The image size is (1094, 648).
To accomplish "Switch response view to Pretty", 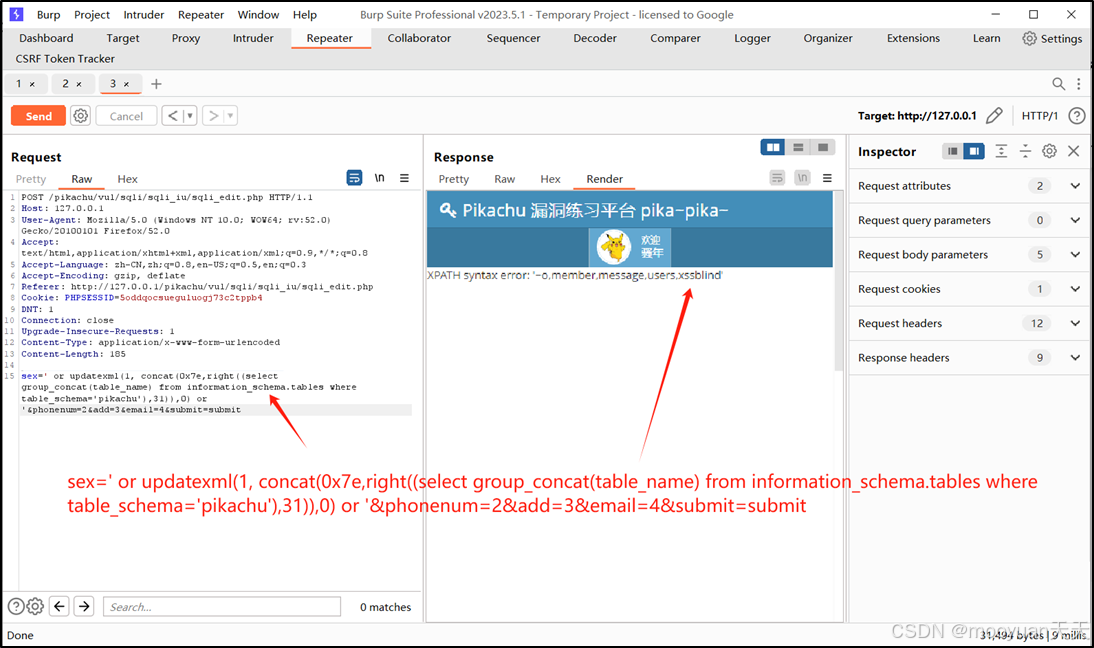I will (454, 179).
